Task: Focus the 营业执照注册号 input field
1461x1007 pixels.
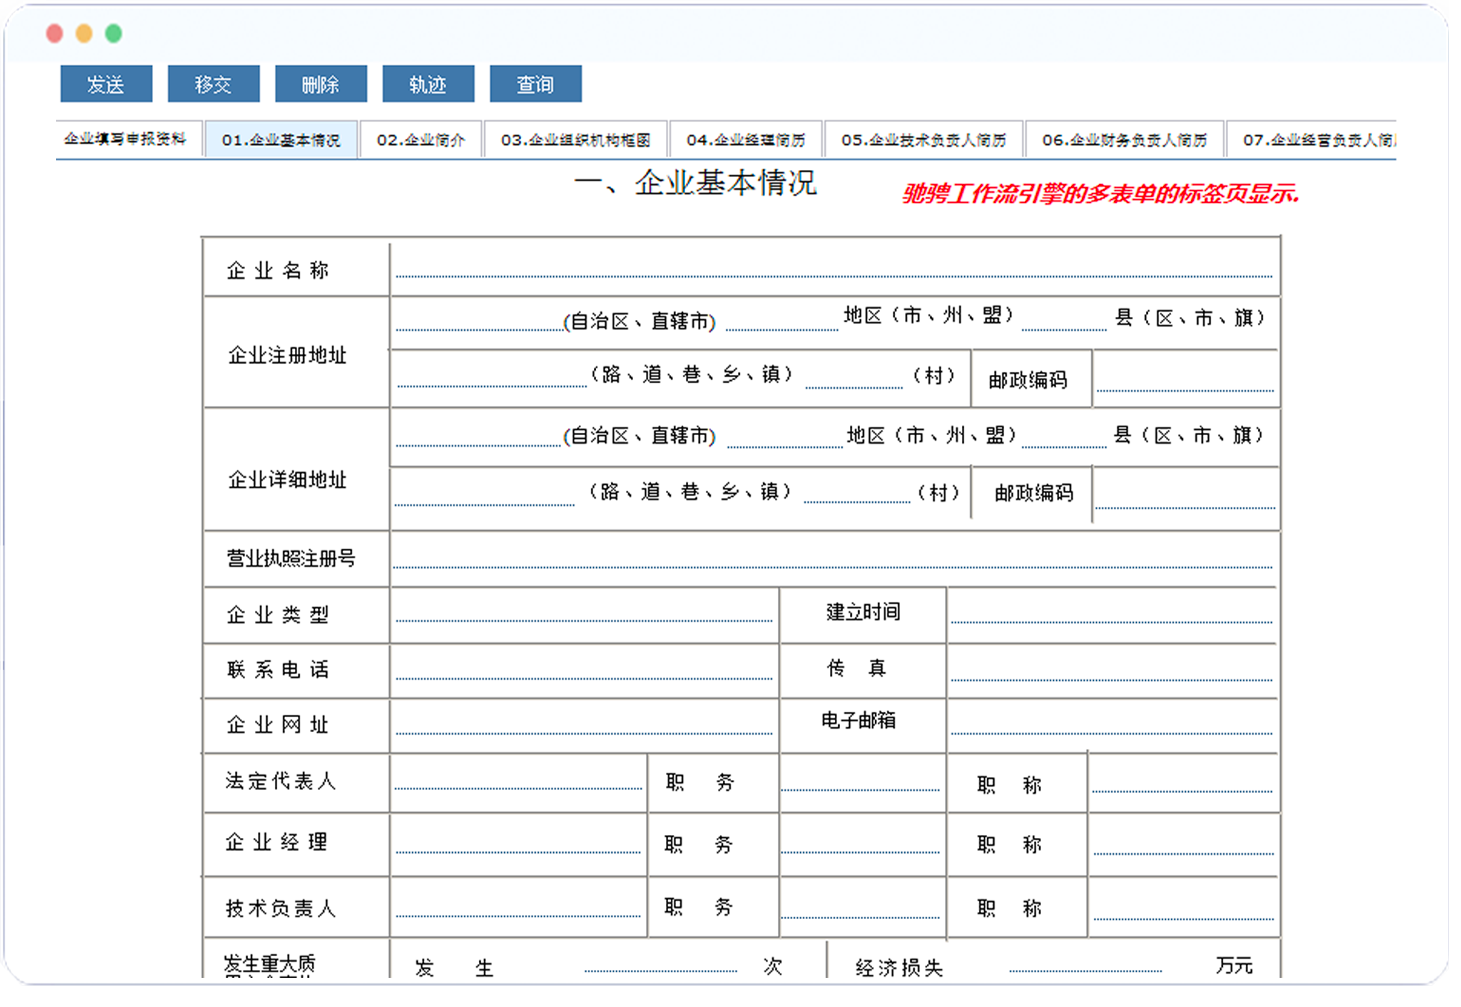Action: [x=833, y=557]
